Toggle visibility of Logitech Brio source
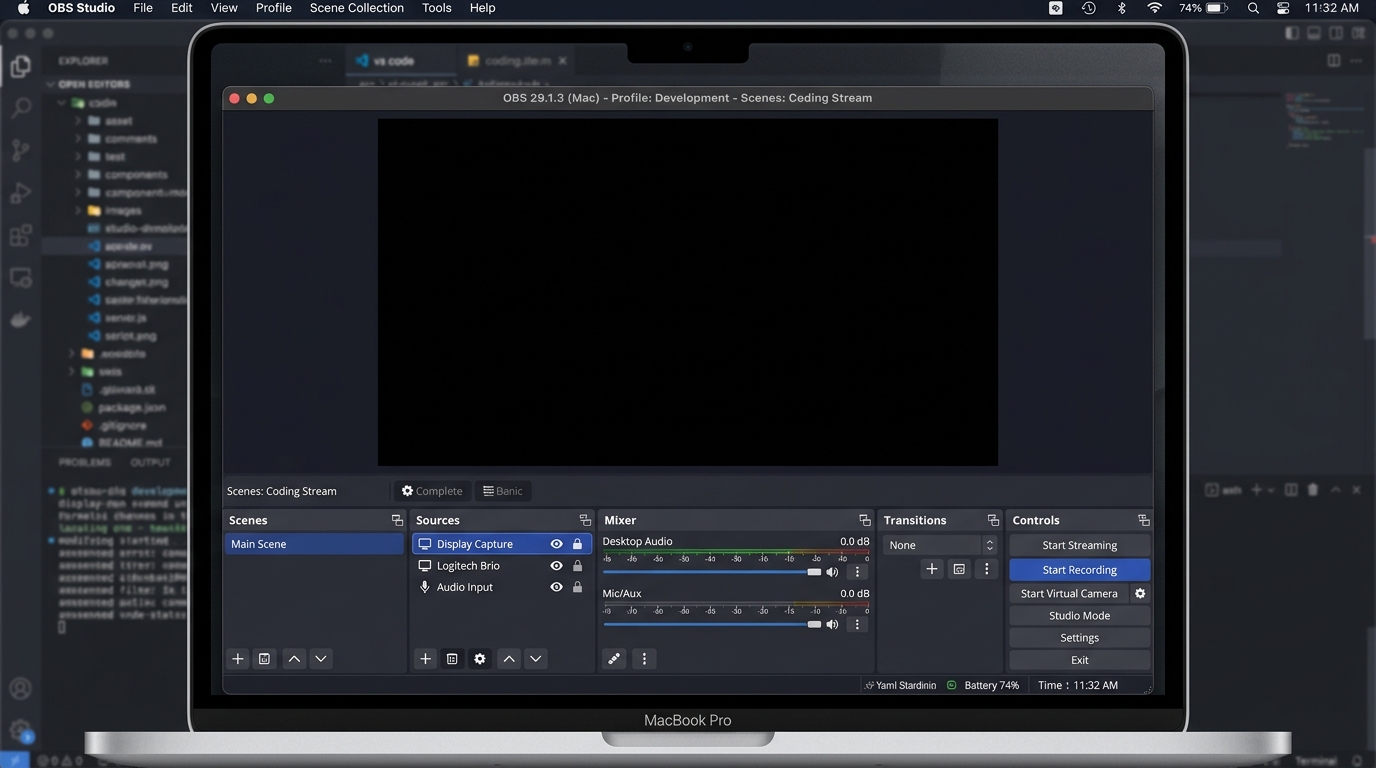 556,566
